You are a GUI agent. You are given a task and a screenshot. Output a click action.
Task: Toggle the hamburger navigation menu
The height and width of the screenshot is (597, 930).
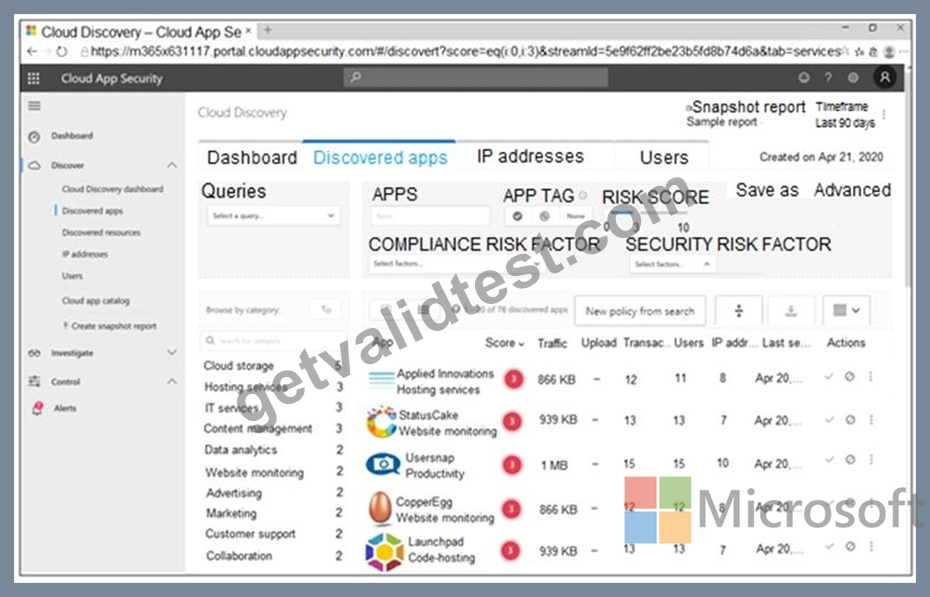point(34,106)
